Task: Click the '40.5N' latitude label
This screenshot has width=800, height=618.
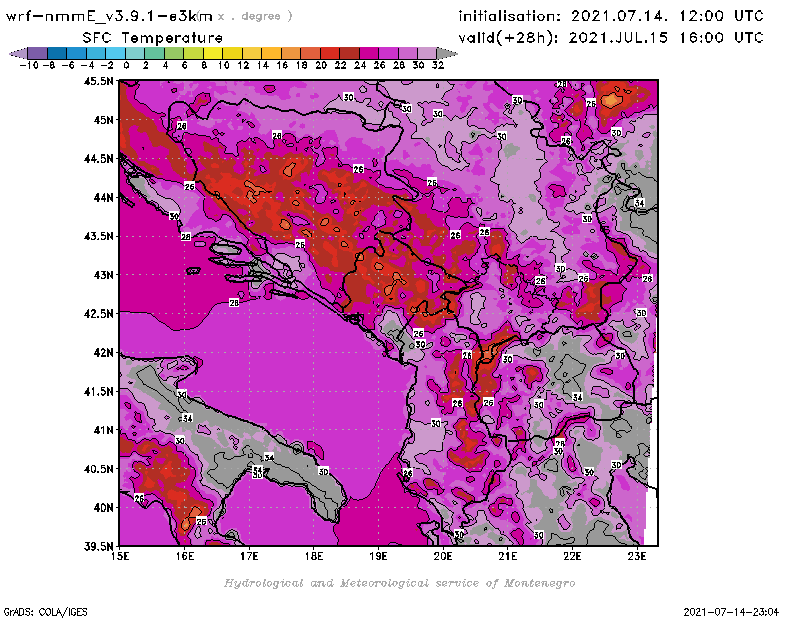Action: click(99, 468)
